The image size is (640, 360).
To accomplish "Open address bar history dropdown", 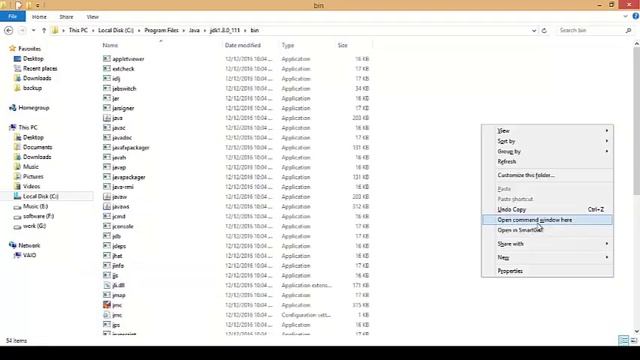I will tap(533, 30).
